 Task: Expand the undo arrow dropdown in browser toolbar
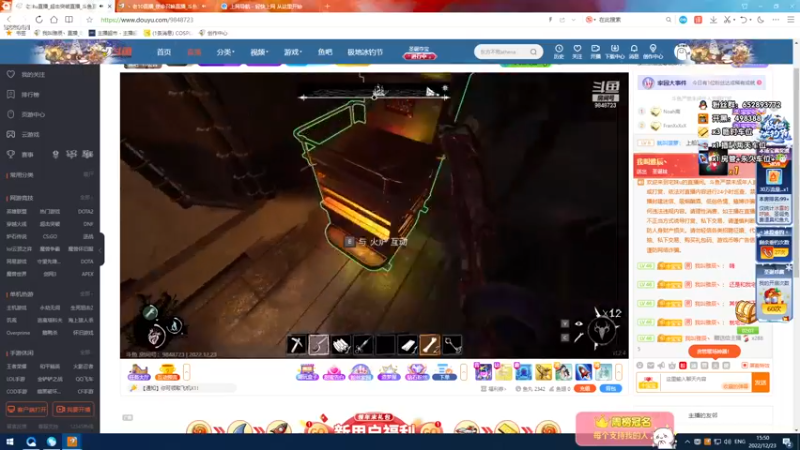750,20
